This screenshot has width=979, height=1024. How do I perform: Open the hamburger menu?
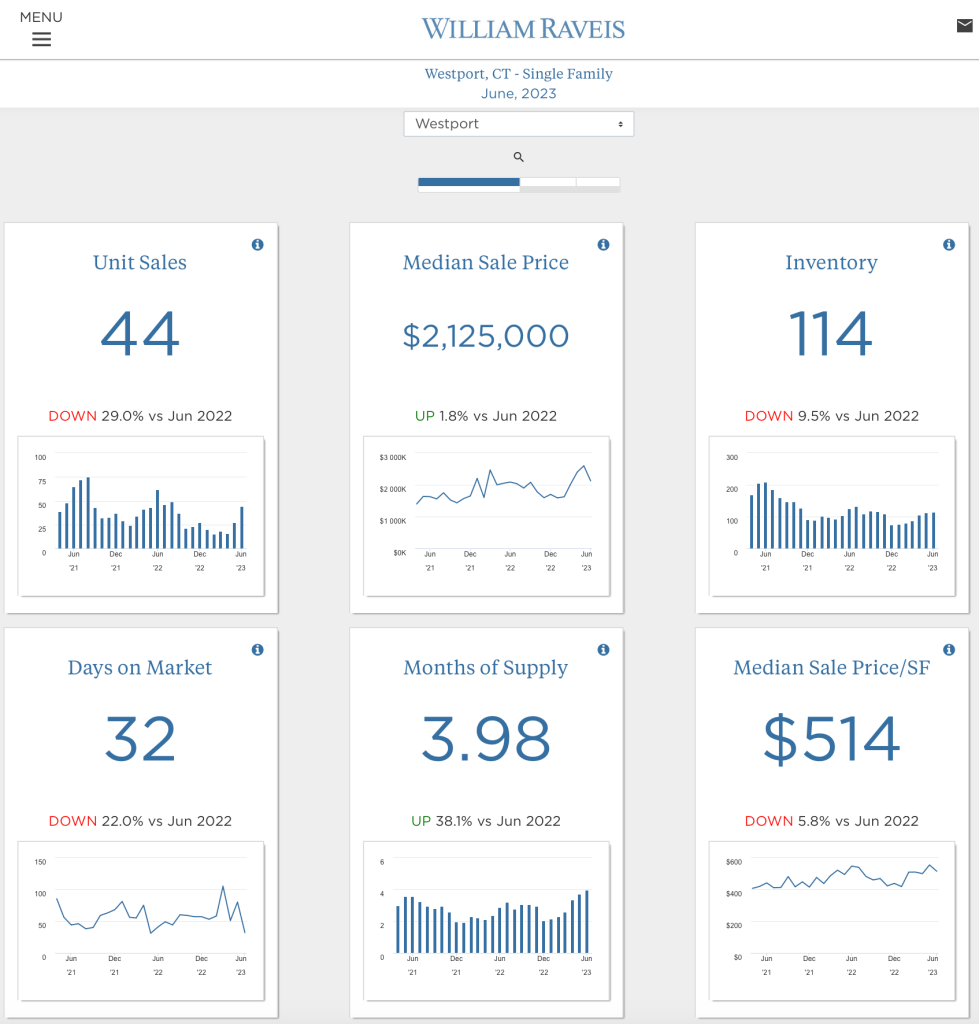41,39
